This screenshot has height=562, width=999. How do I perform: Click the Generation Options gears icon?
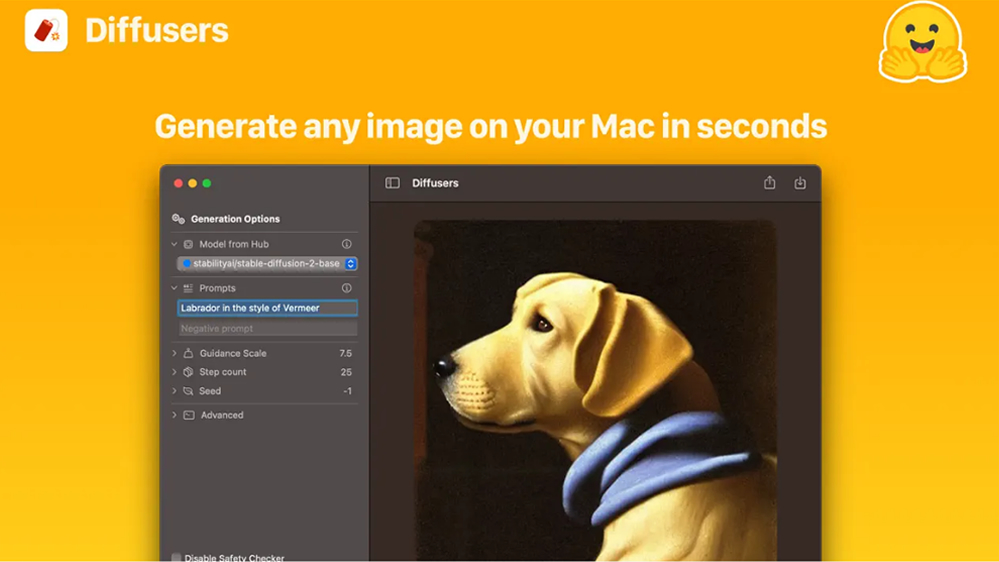178,219
